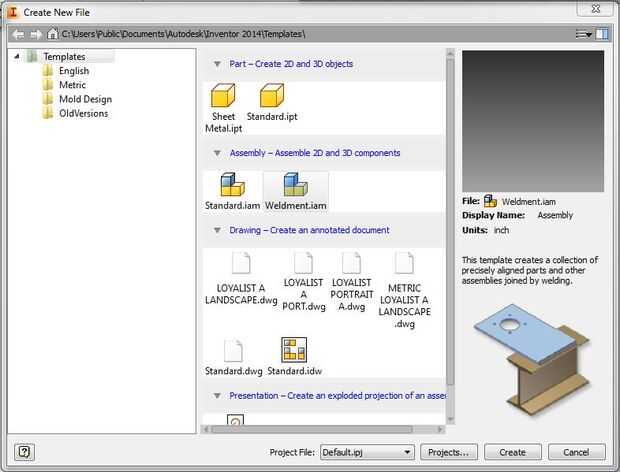Select the Sheet Metal.ipt template icon
This screenshot has width=620, height=472.
(223, 96)
